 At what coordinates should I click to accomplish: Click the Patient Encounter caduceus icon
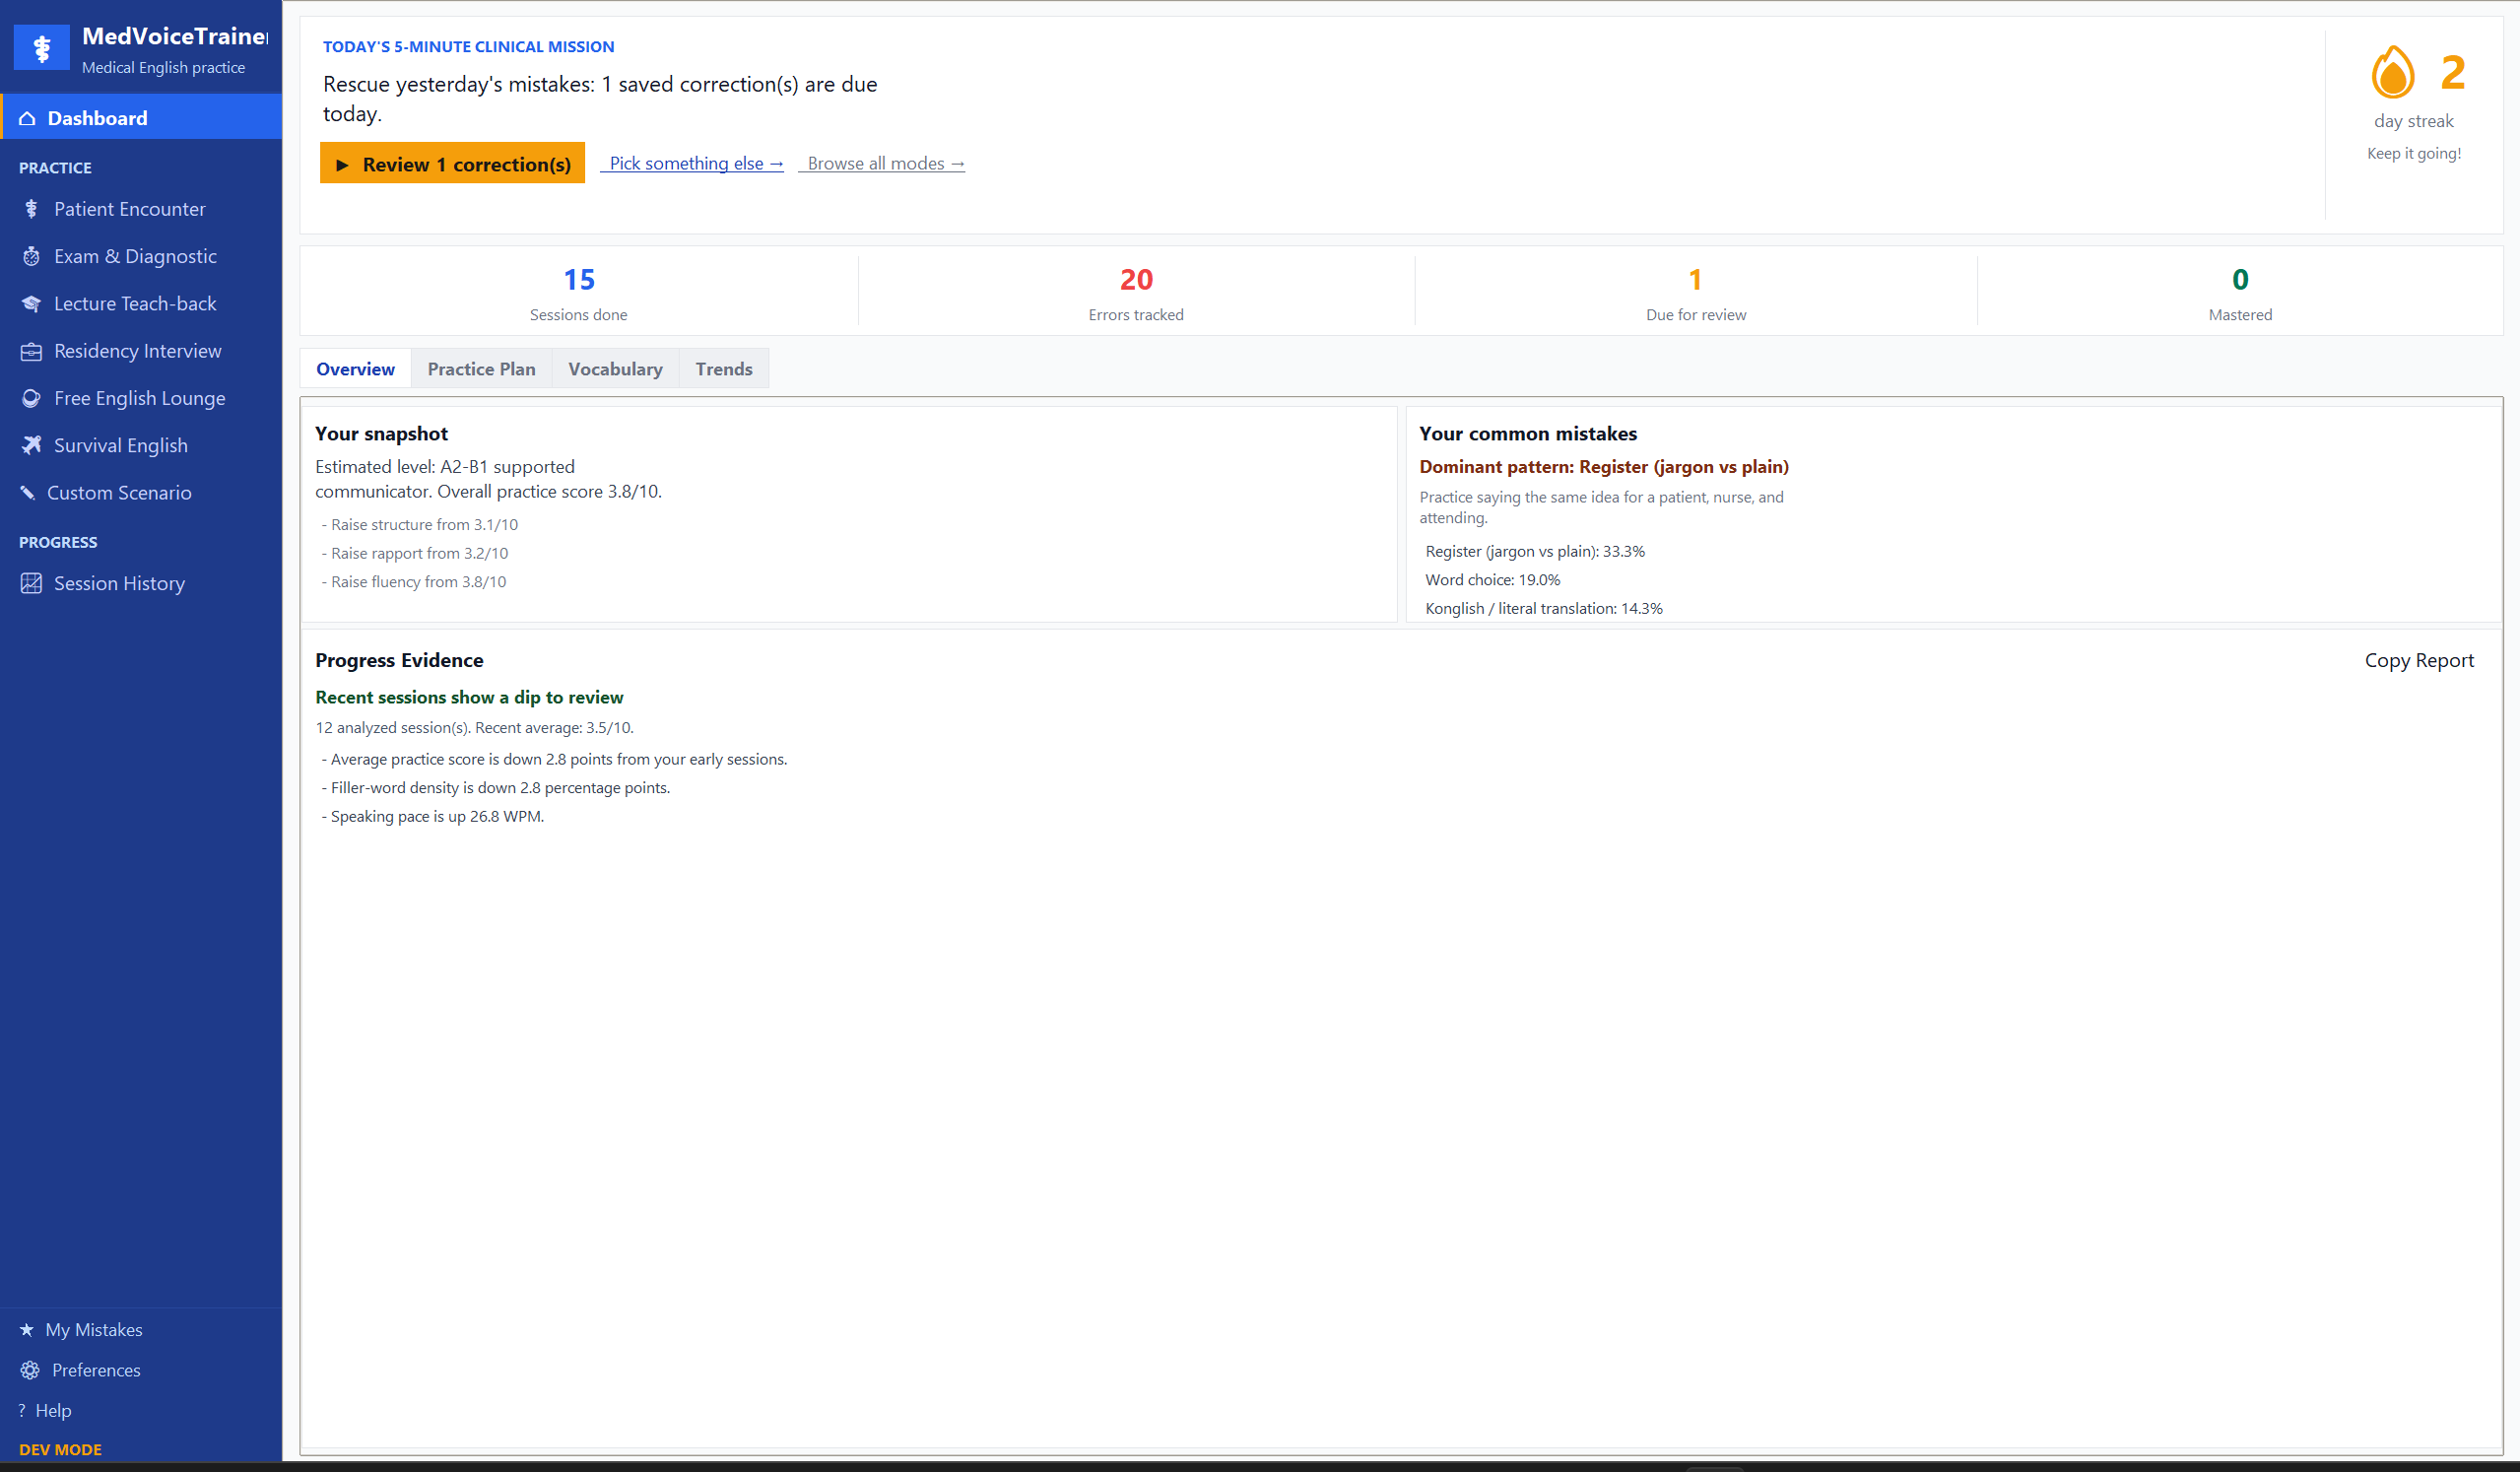[31, 209]
